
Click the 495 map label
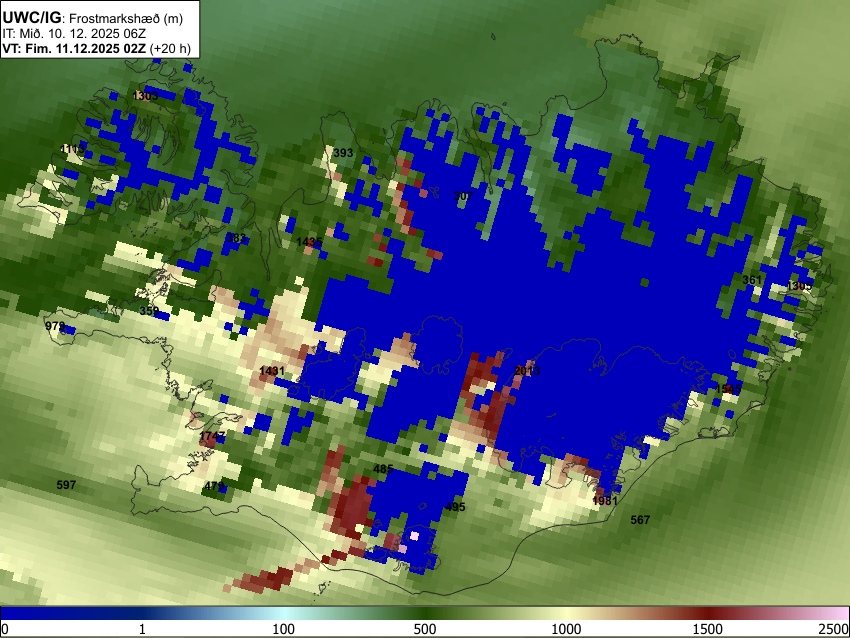click(455, 507)
